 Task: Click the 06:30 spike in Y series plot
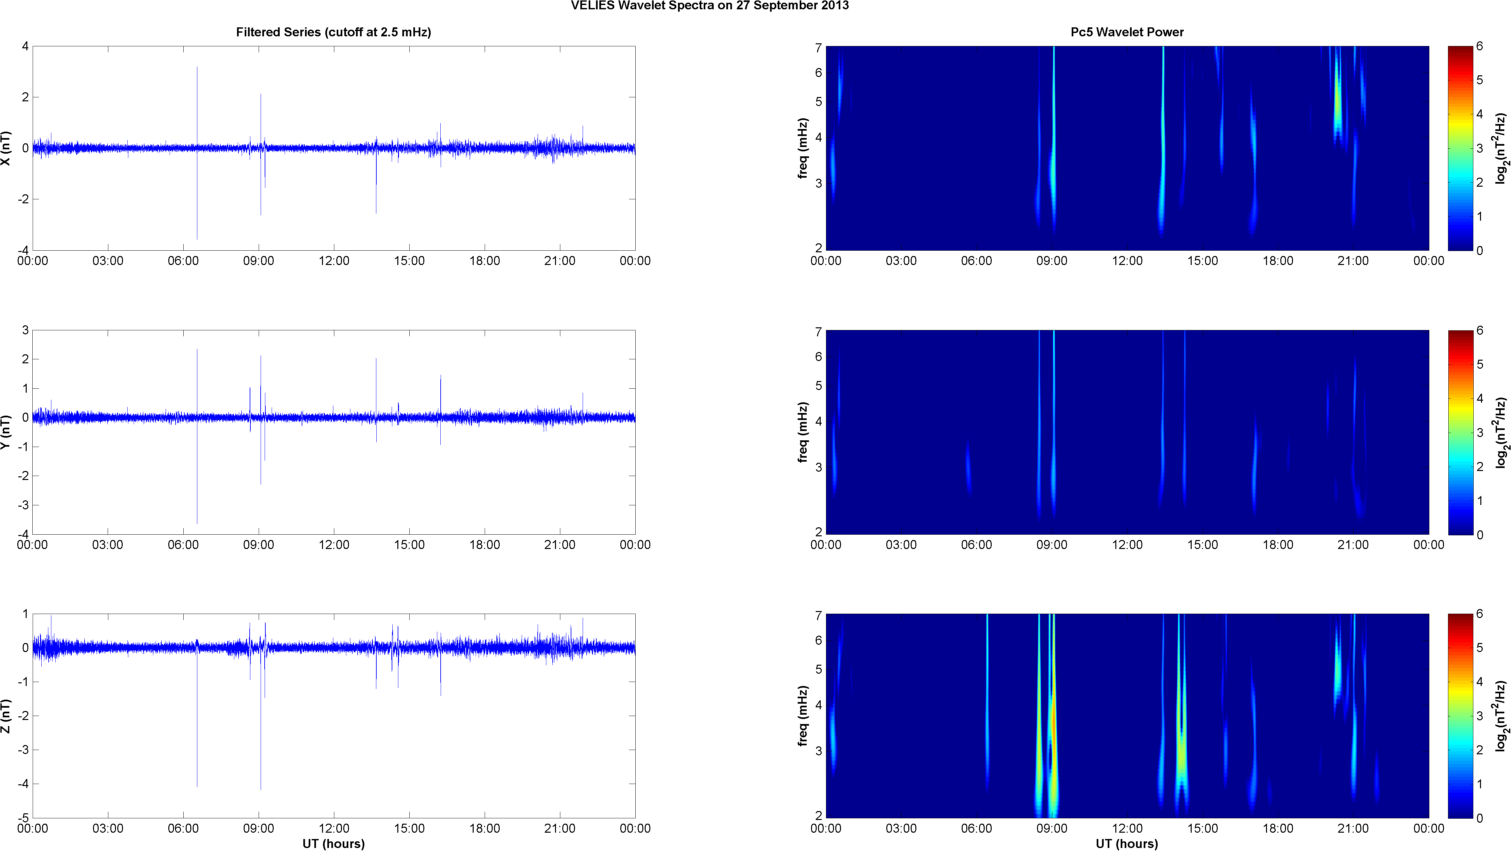tap(197, 436)
